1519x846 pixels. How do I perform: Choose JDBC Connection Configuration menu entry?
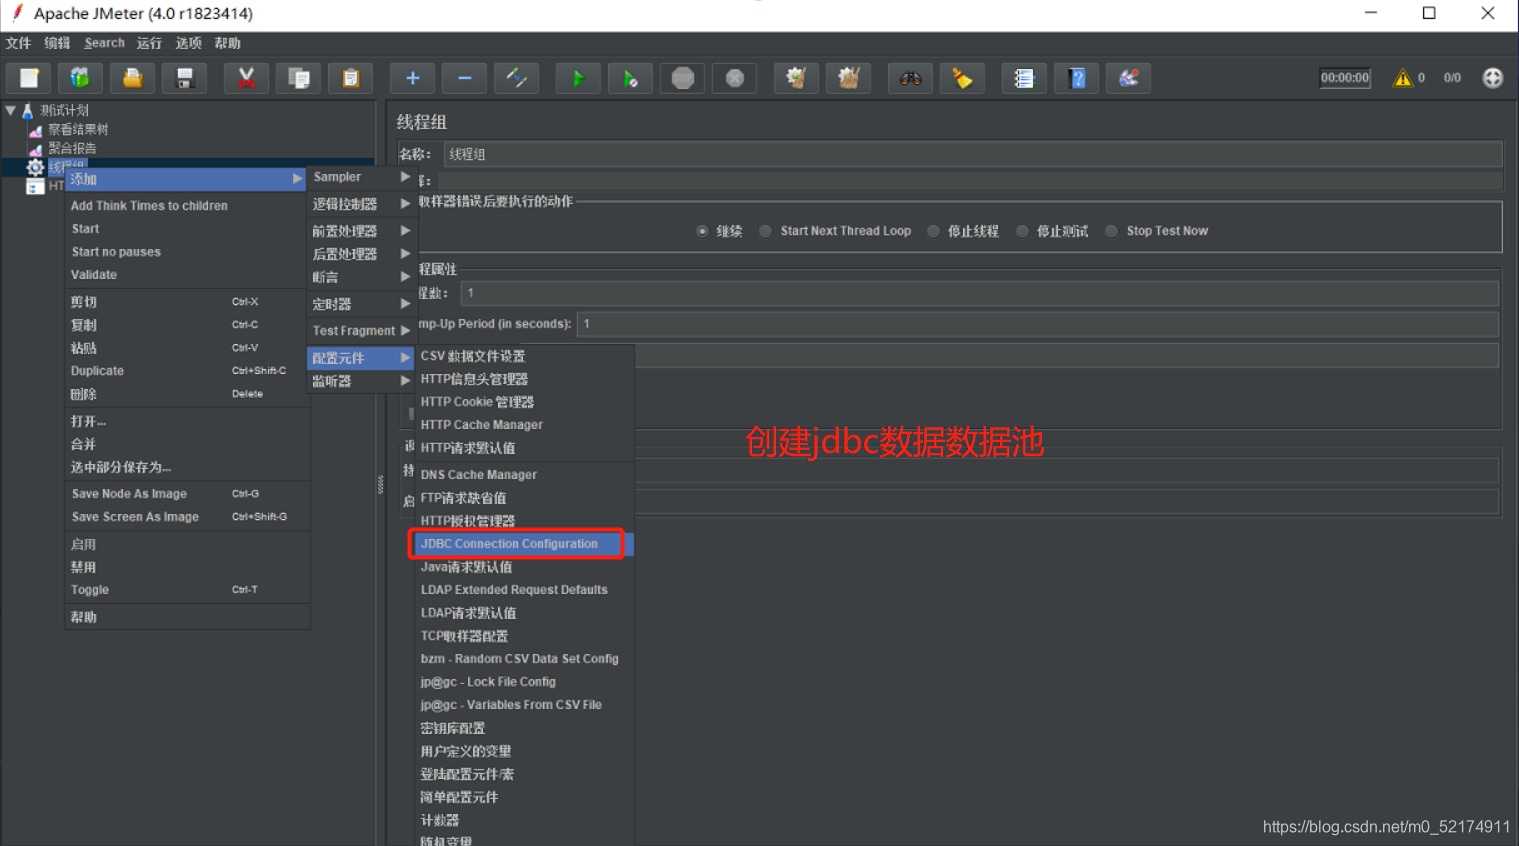(524, 544)
